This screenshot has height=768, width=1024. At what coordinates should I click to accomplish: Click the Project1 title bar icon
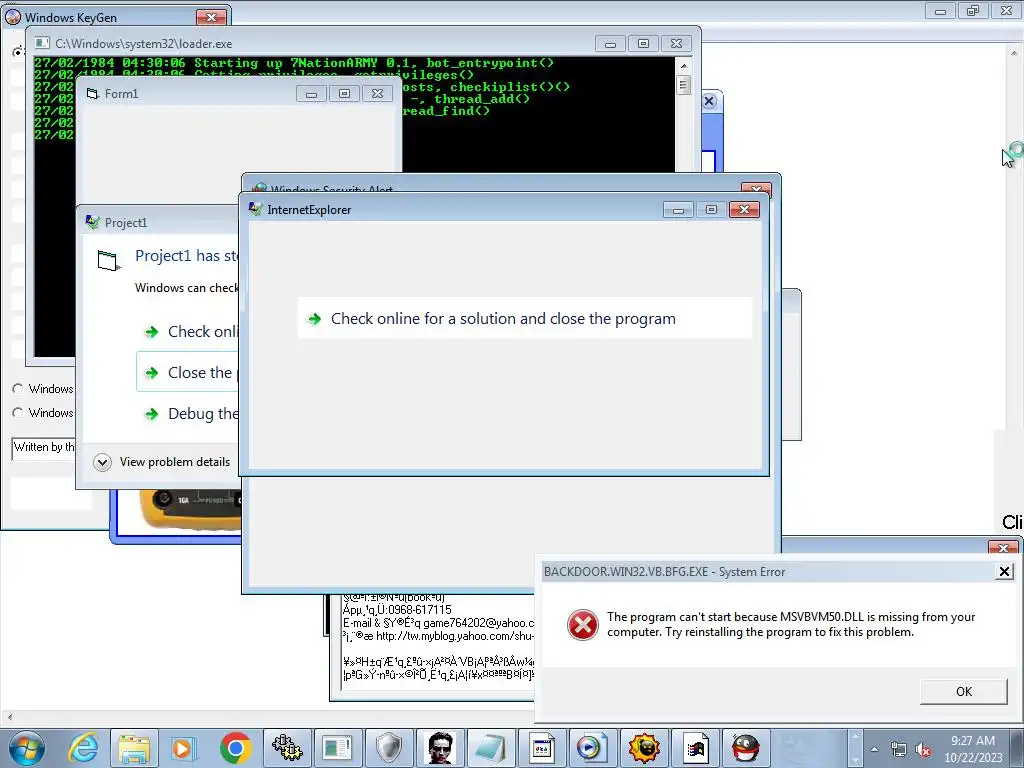point(92,222)
